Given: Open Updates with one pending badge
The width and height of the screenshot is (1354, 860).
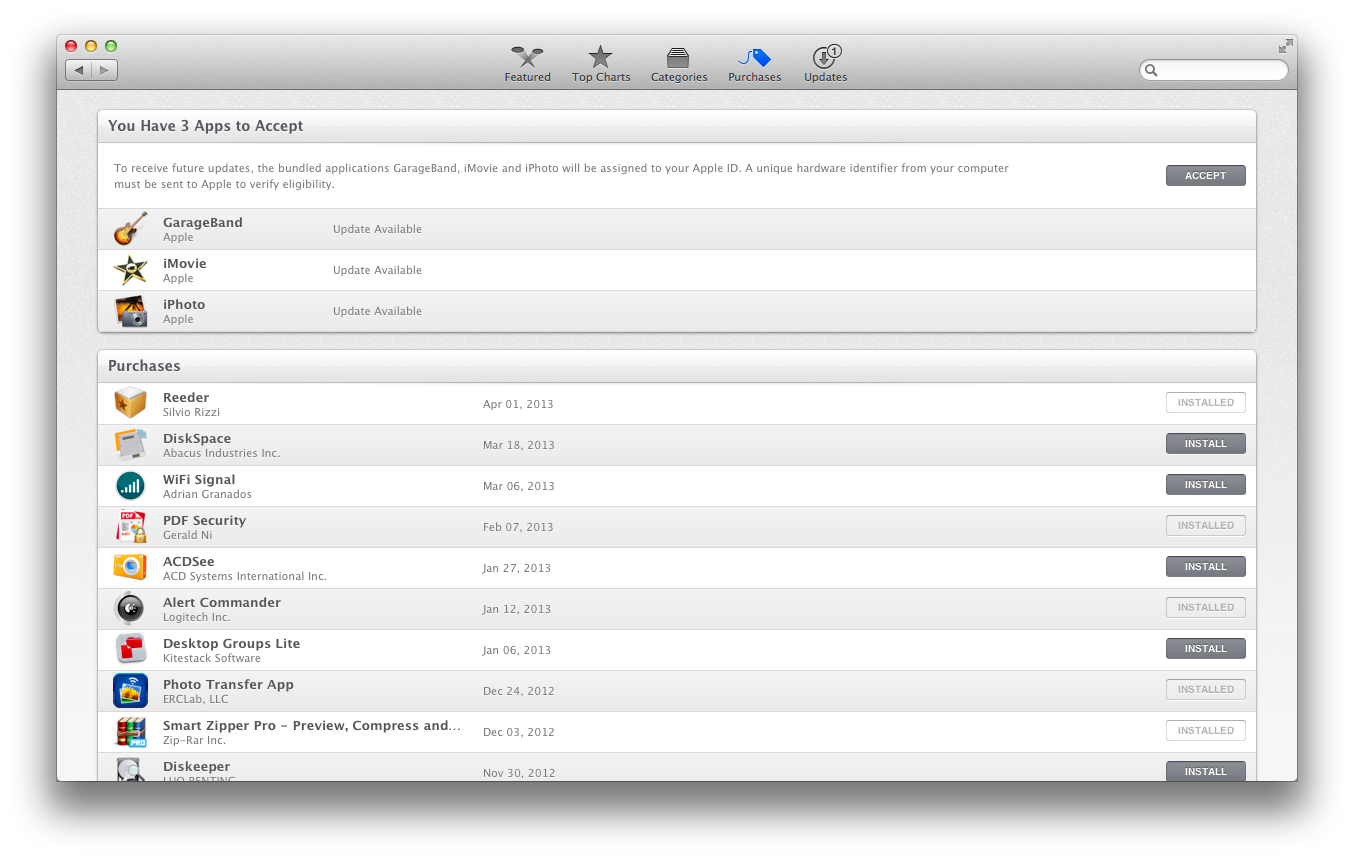Looking at the screenshot, I should click(826, 64).
